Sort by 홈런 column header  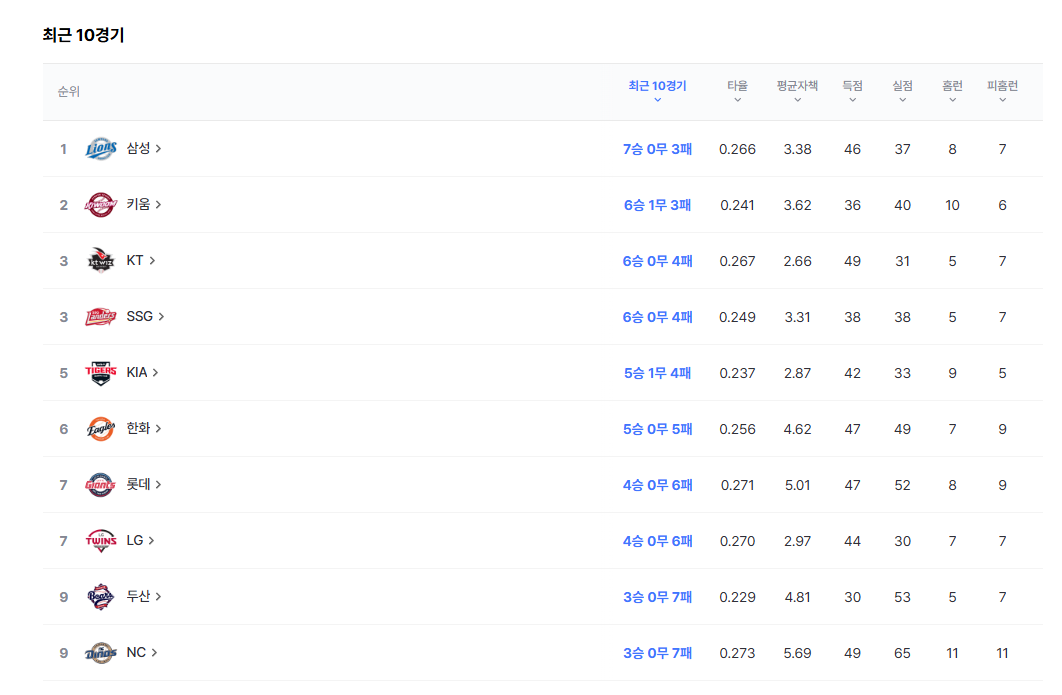pos(952,91)
